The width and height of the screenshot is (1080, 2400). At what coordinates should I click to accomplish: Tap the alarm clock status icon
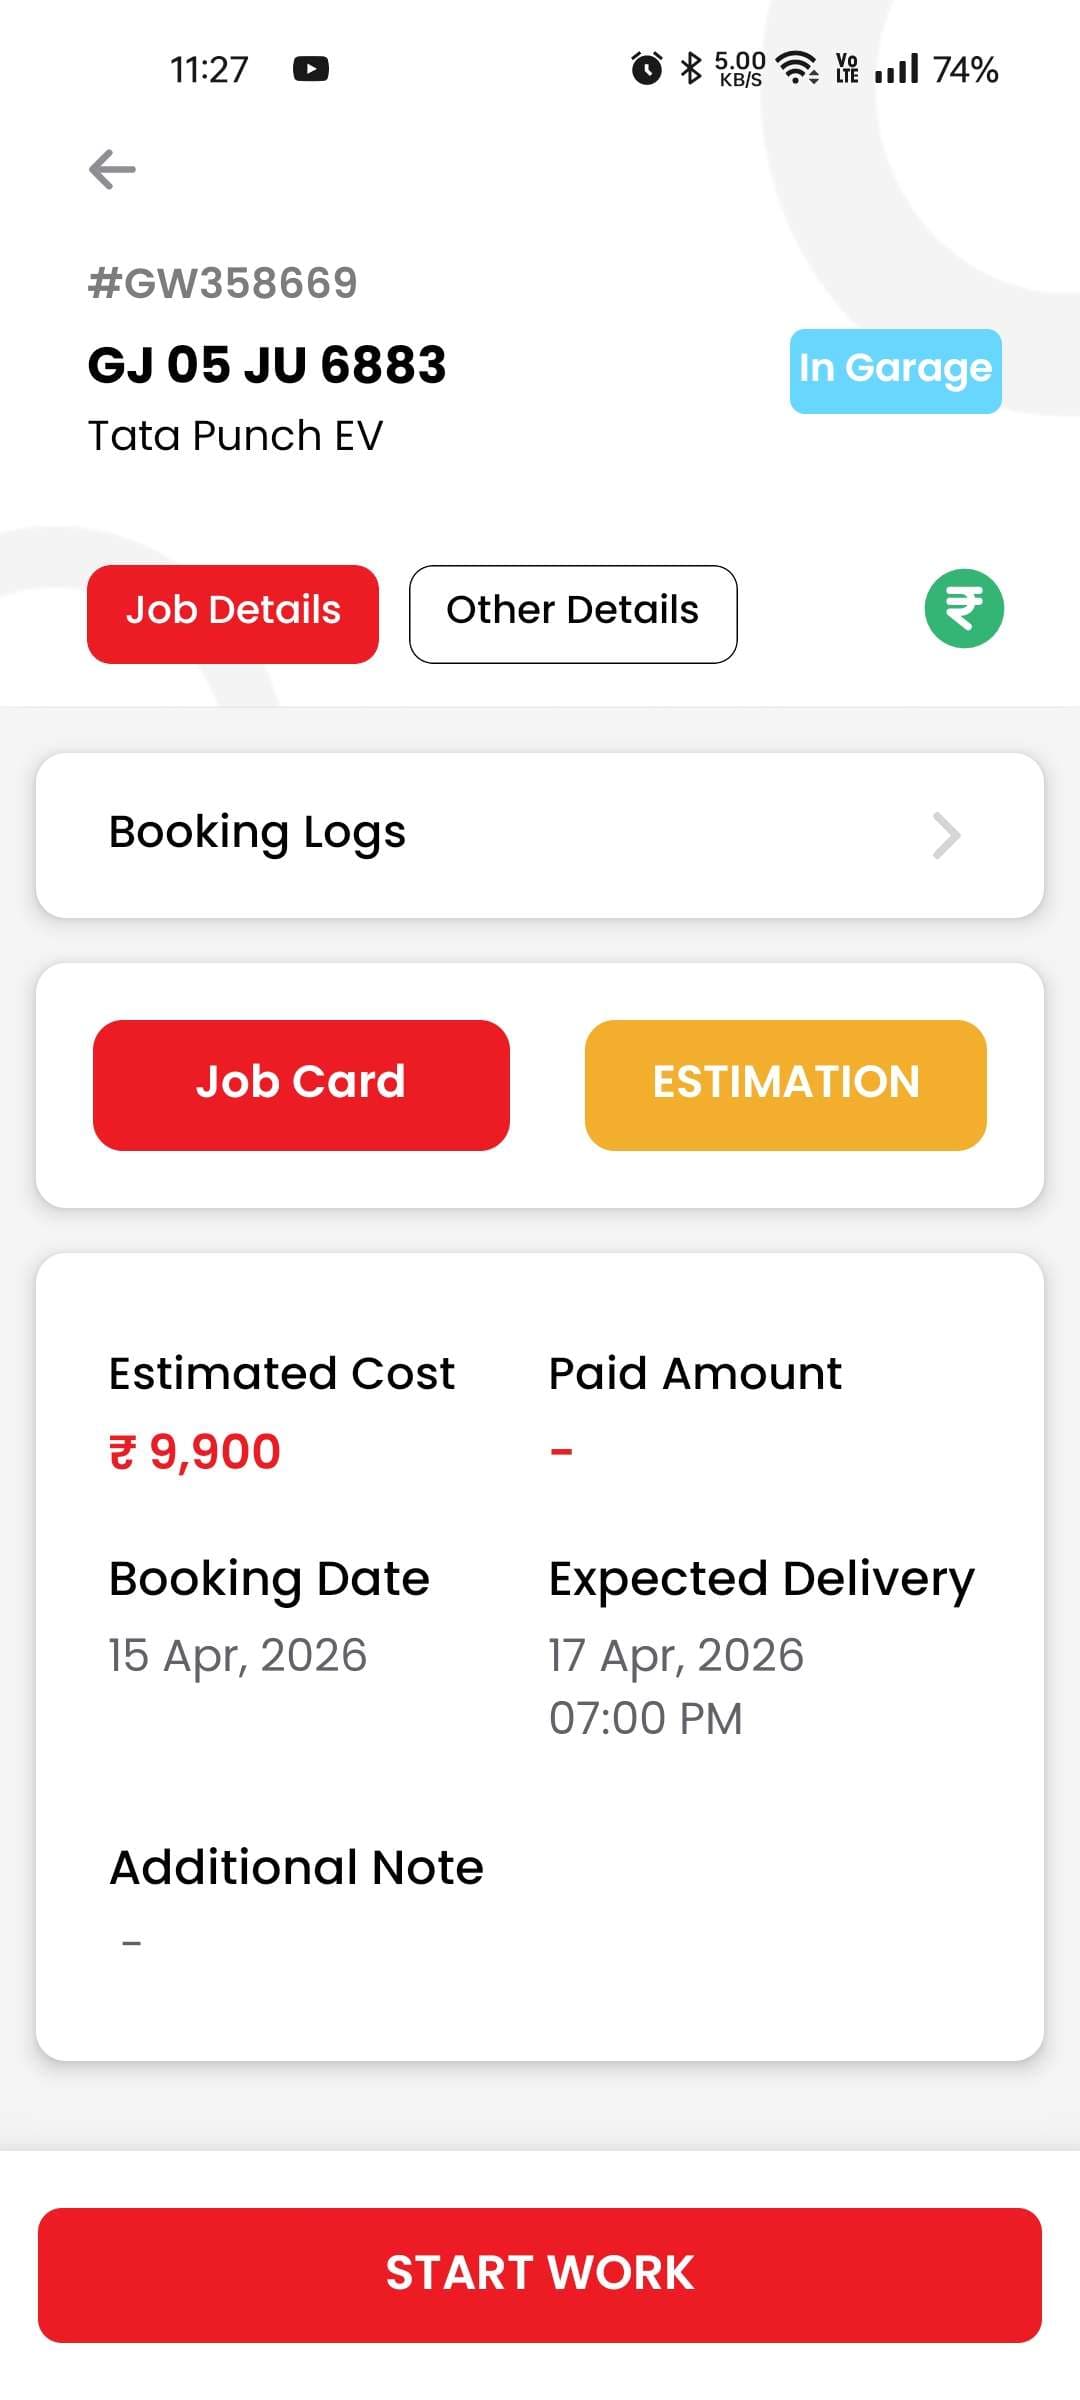(646, 69)
